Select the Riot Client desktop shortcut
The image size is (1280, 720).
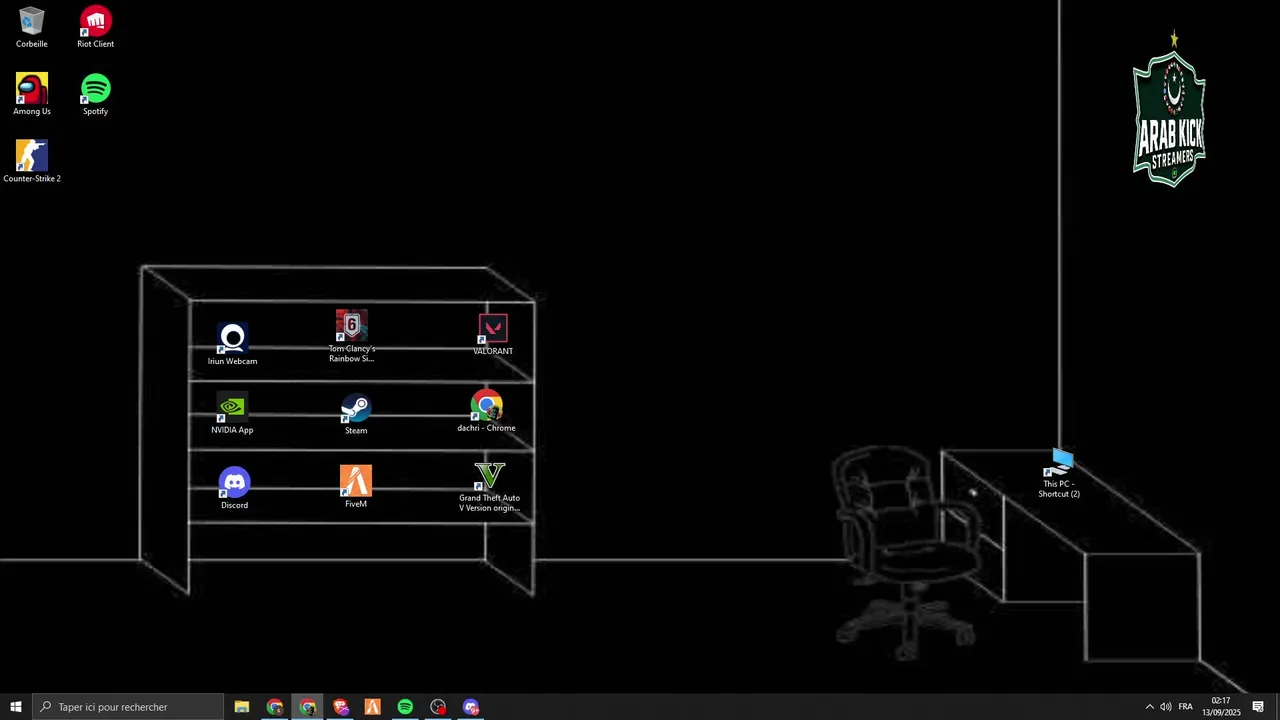(95, 27)
